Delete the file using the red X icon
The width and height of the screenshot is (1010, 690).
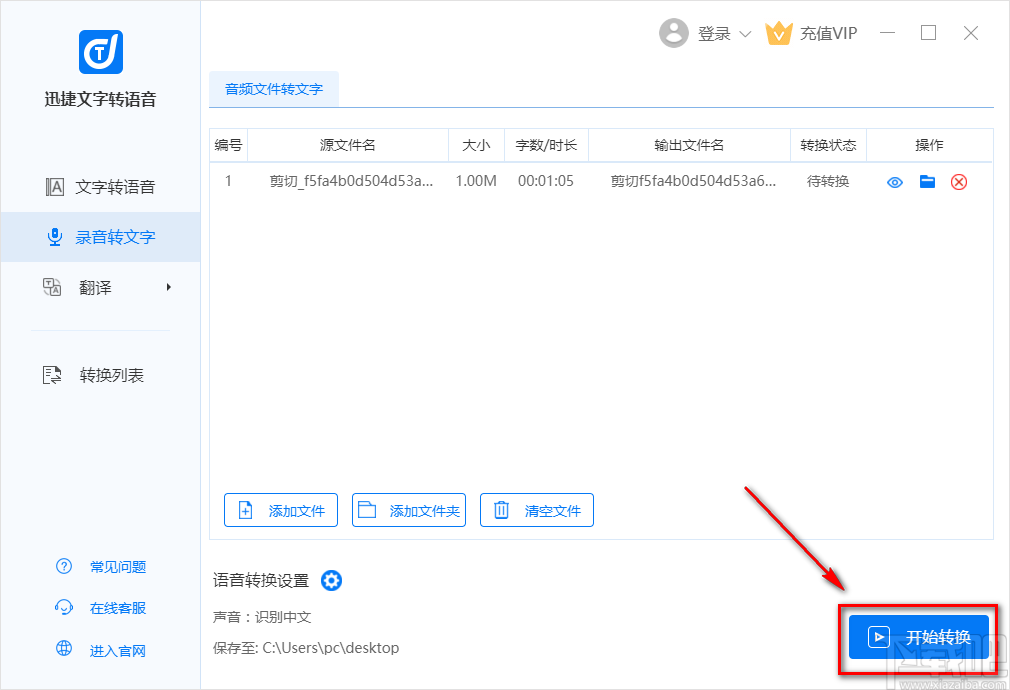tap(959, 182)
